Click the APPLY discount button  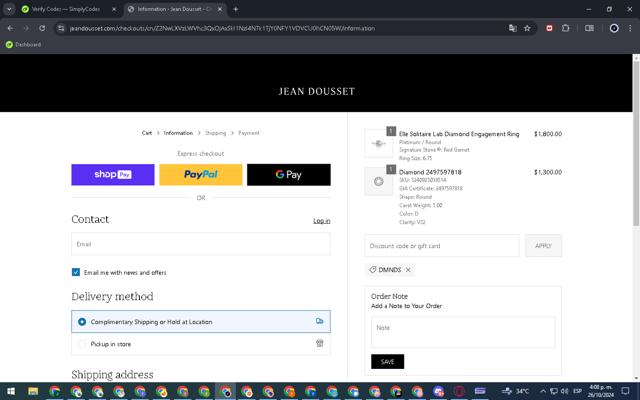point(543,246)
